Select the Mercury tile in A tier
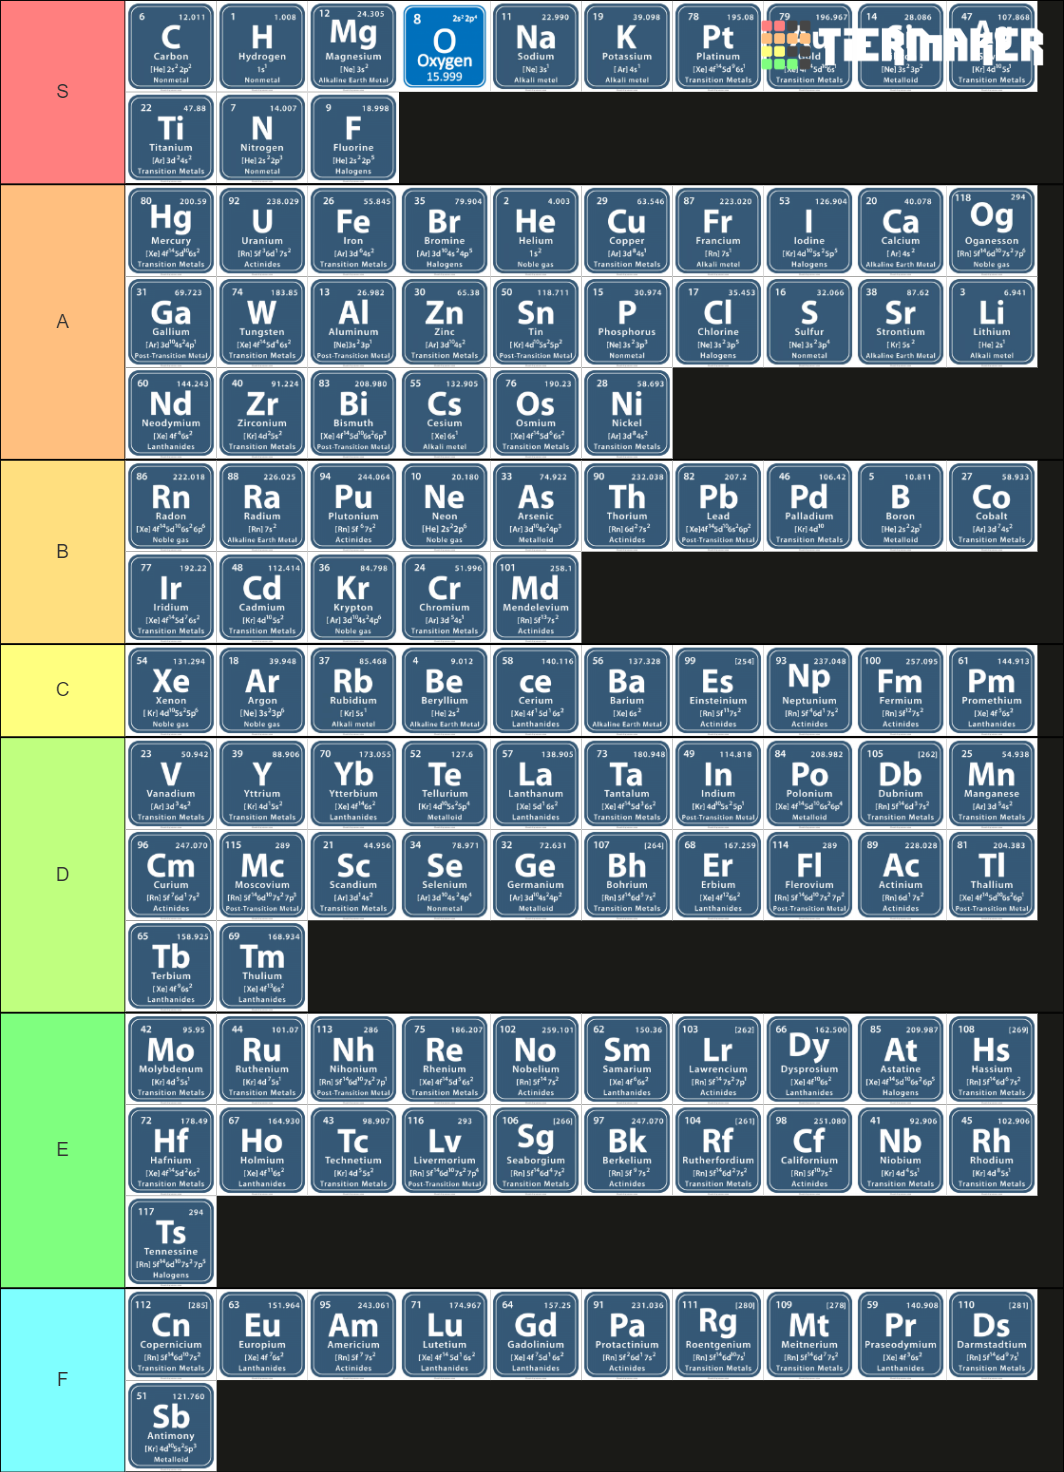 pos(170,231)
